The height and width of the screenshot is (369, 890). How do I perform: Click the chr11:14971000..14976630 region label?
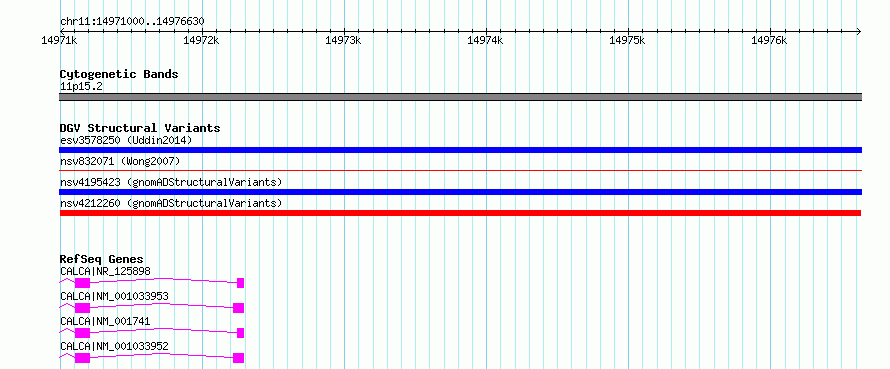tap(132, 22)
